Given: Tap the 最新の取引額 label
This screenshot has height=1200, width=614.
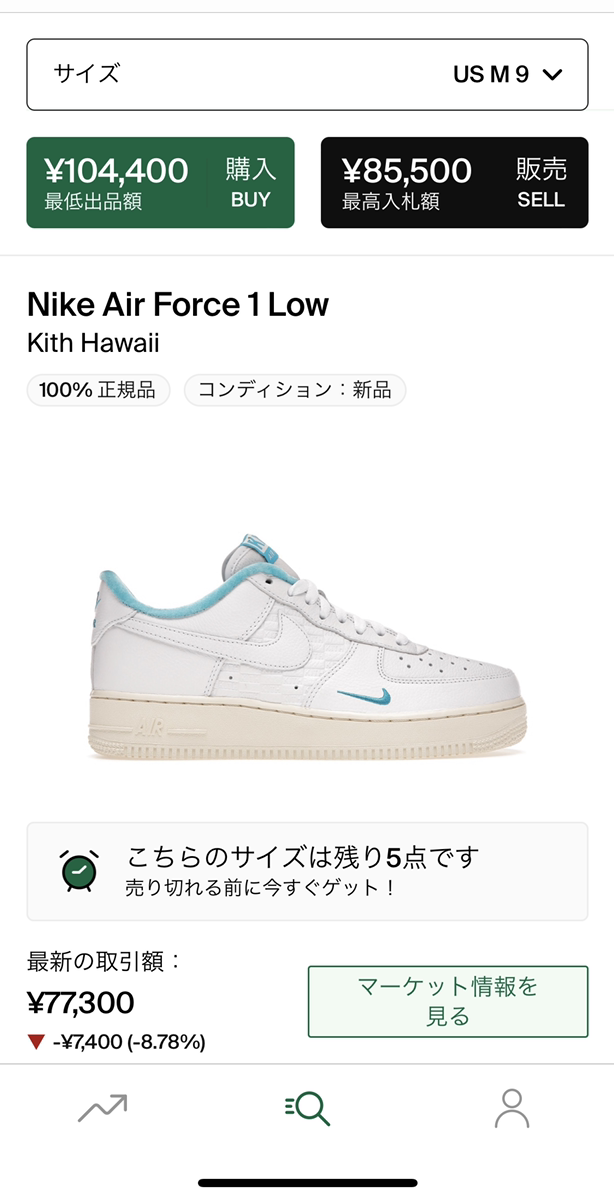Looking at the screenshot, I should (104, 962).
